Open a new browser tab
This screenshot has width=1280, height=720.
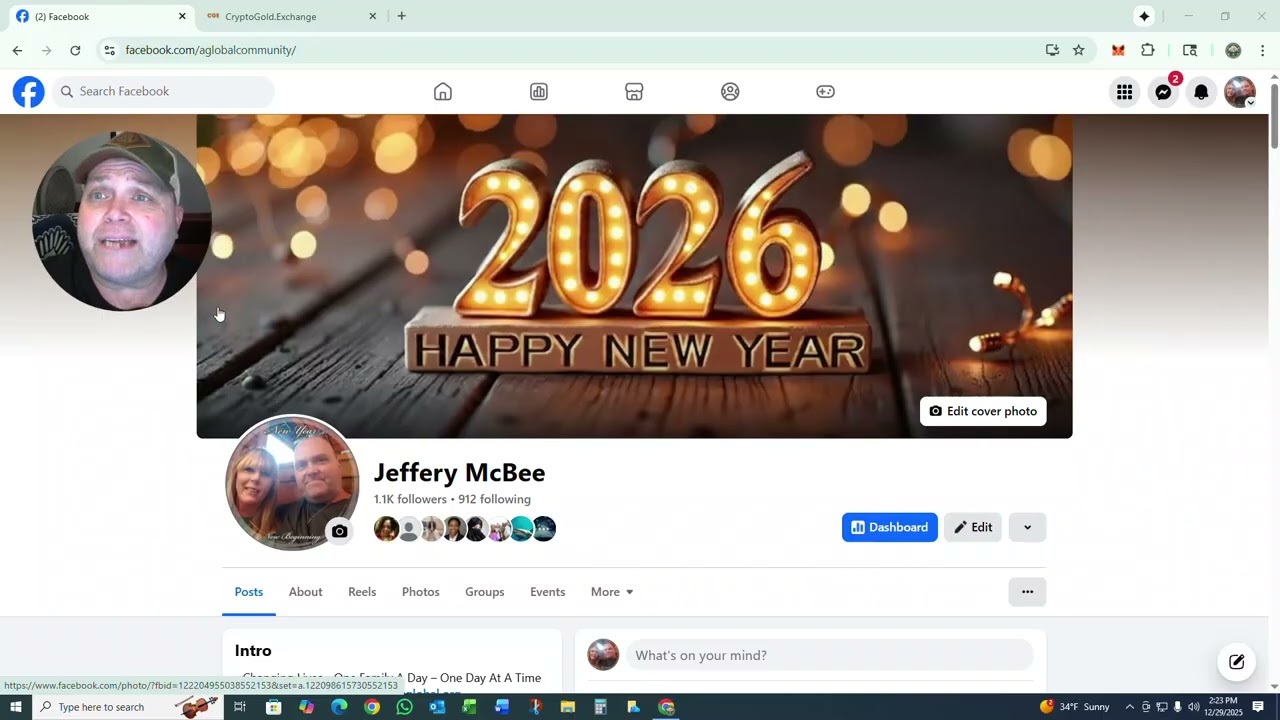(x=402, y=16)
